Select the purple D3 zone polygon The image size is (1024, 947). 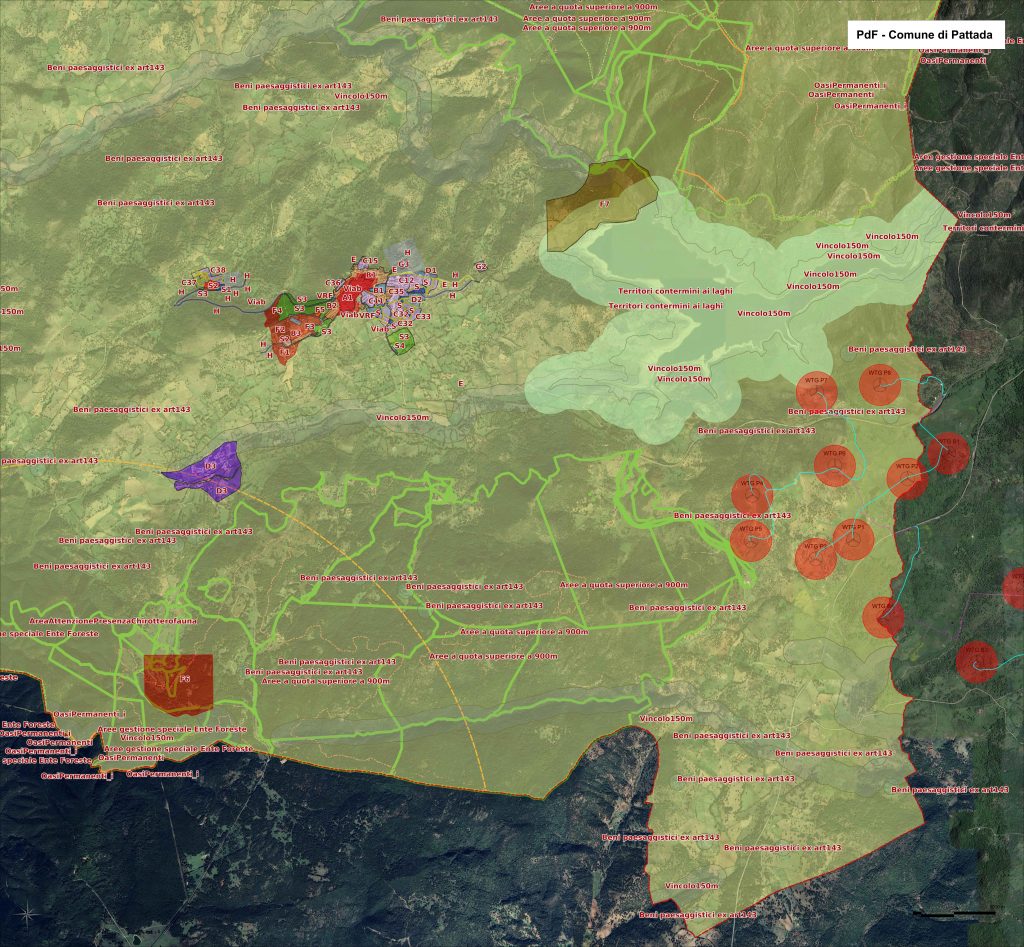point(206,468)
